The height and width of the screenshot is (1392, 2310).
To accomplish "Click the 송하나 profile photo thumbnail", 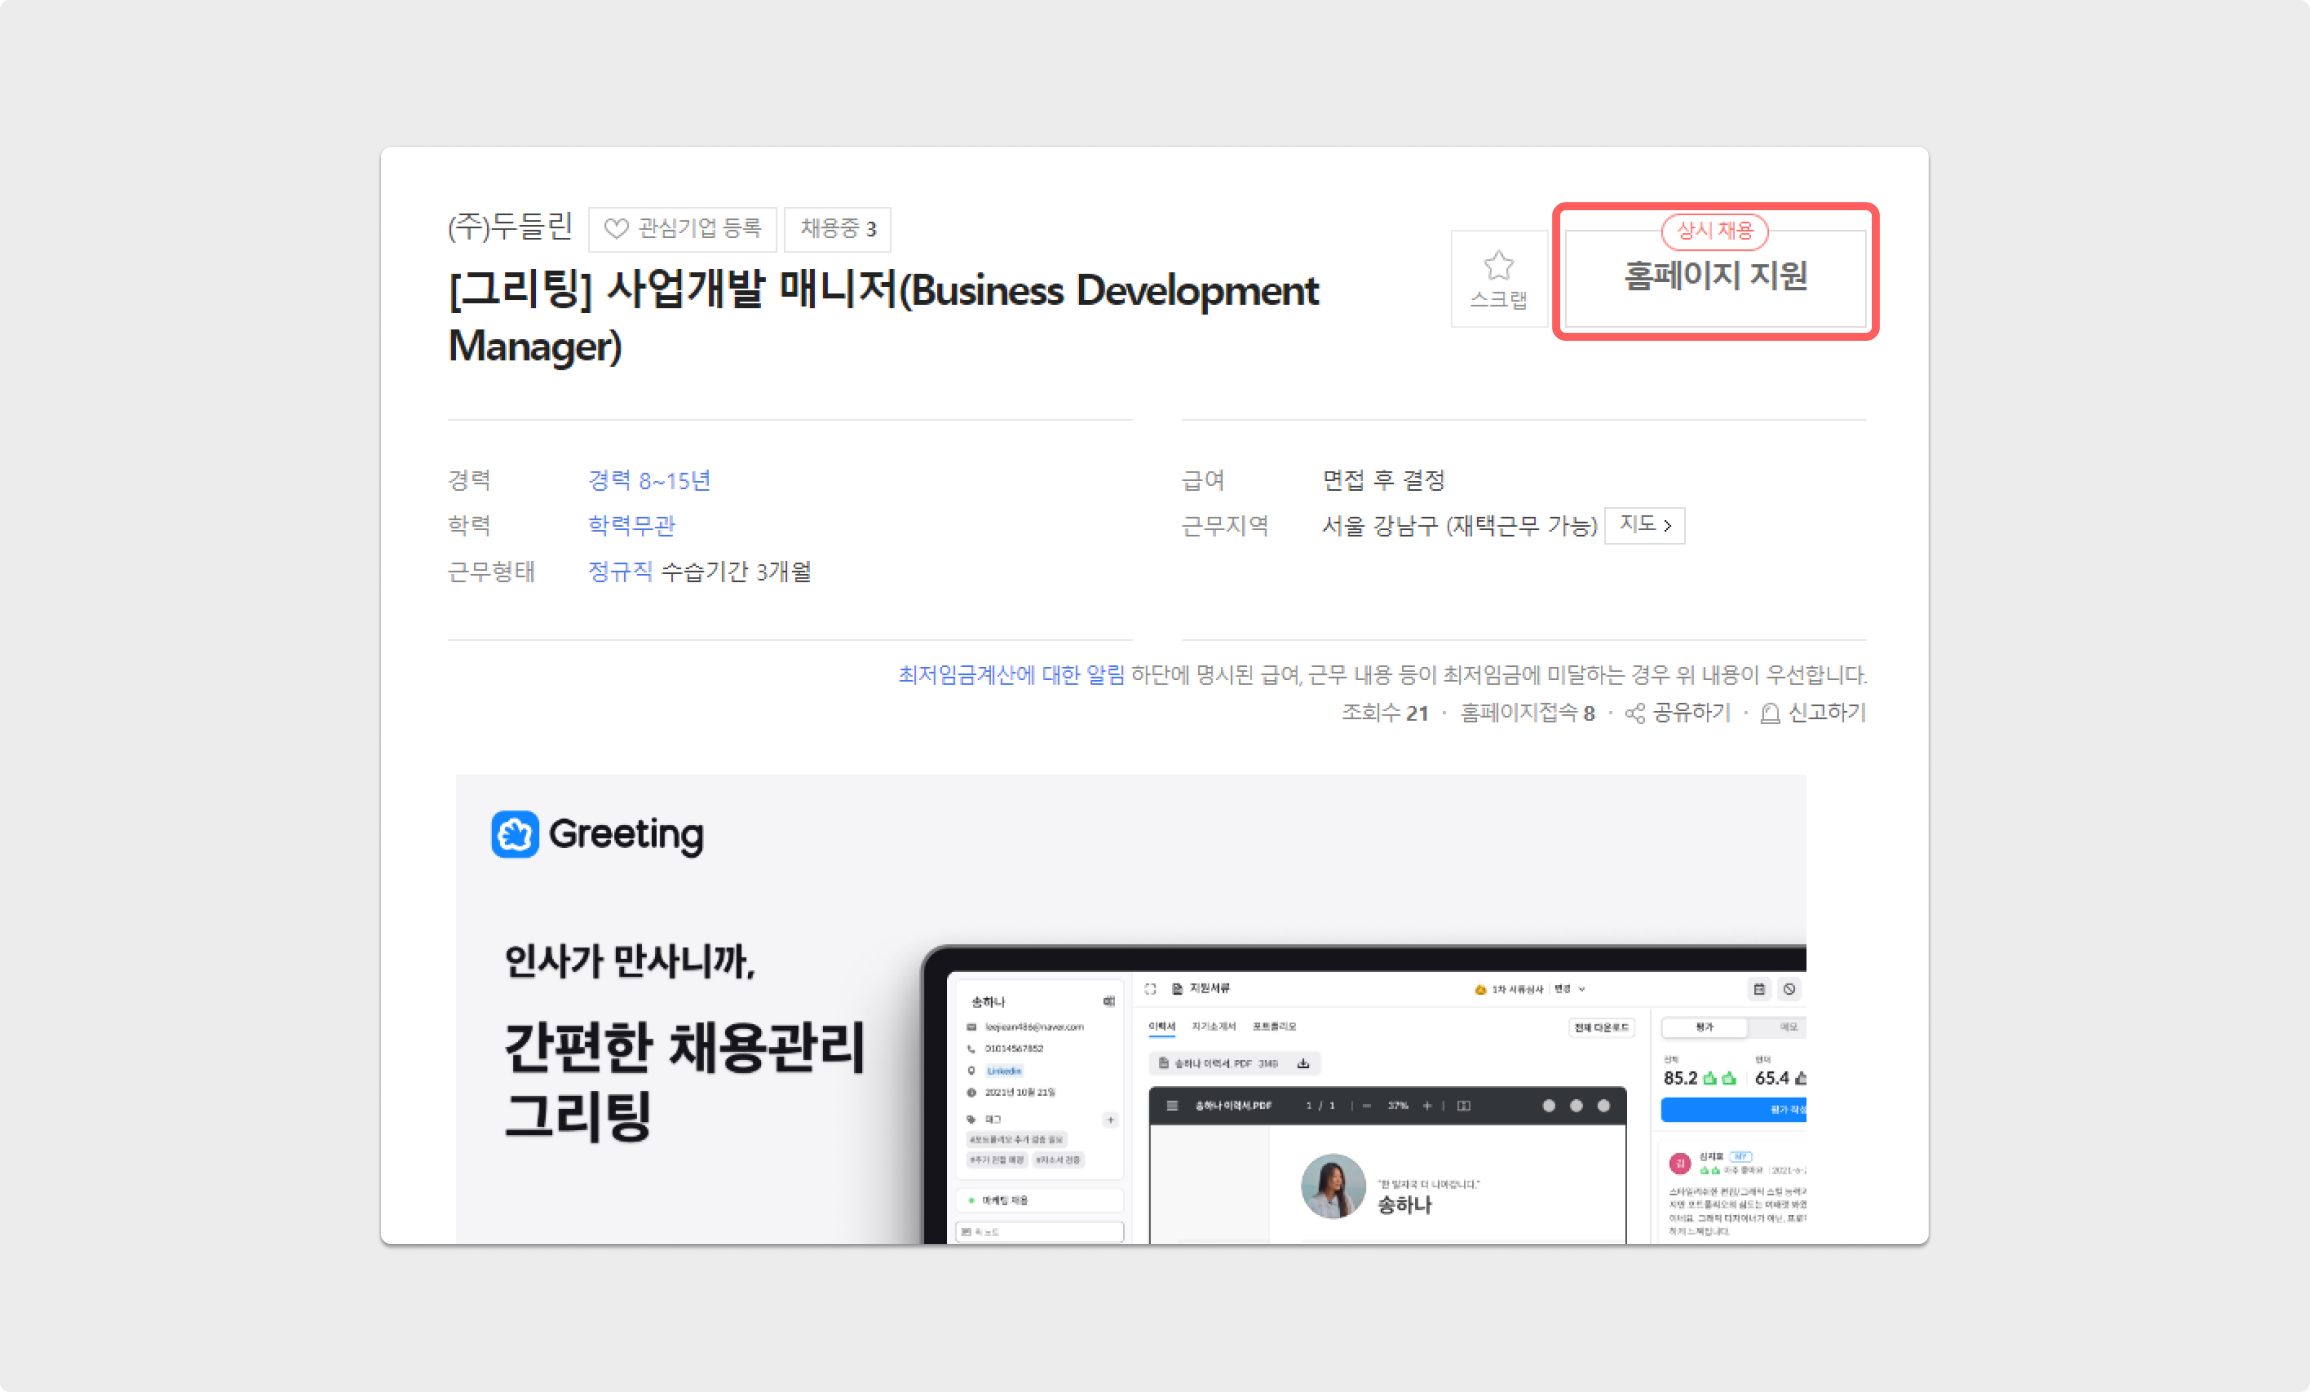I will 1332,1186.
